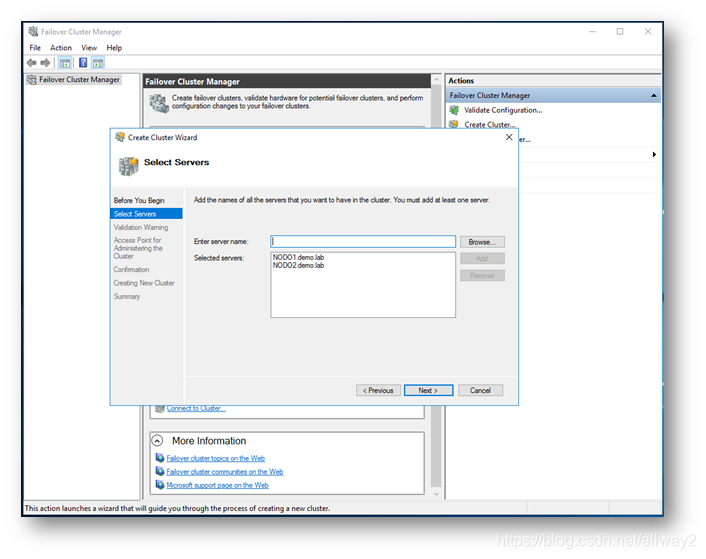Image resolution: width=706 pixels, height=559 pixels.
Task: Collapse the More Information section
Action: 157,440
